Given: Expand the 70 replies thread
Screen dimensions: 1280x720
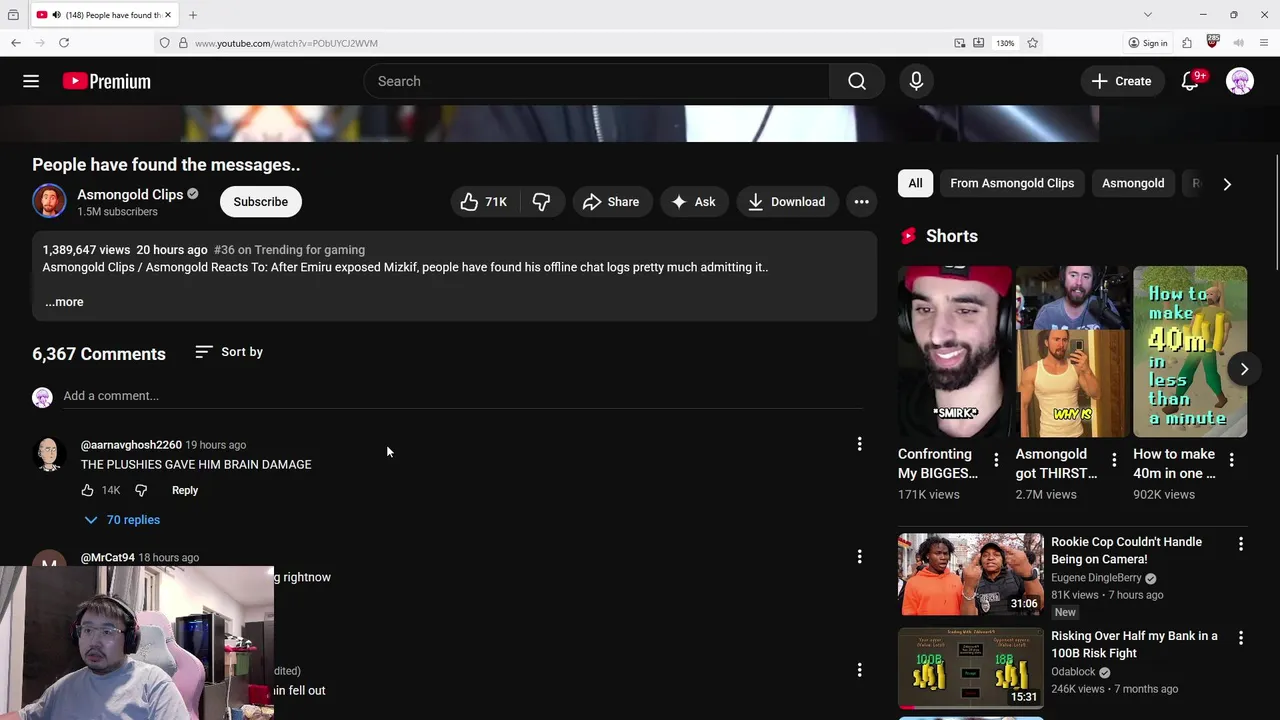Looking at the screenshot, I should 122,520.
